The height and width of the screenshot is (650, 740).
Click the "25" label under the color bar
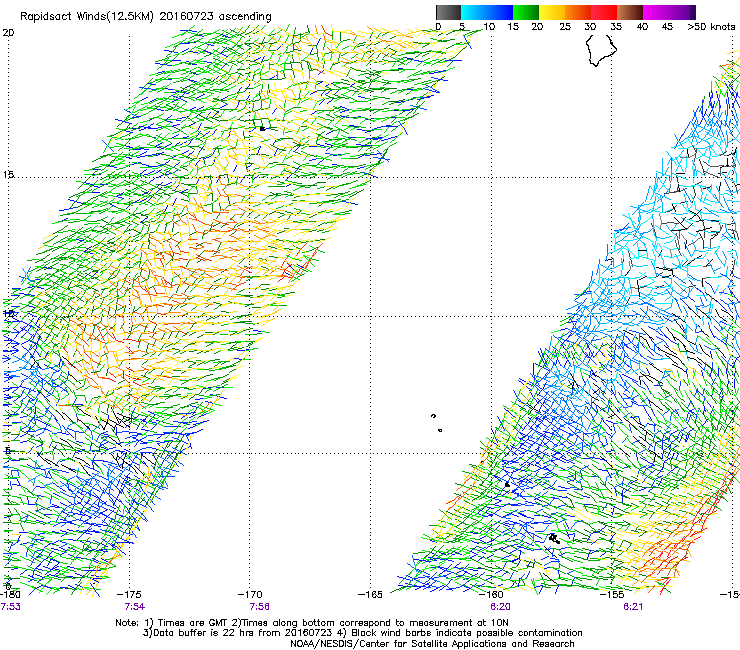(564, 27)
